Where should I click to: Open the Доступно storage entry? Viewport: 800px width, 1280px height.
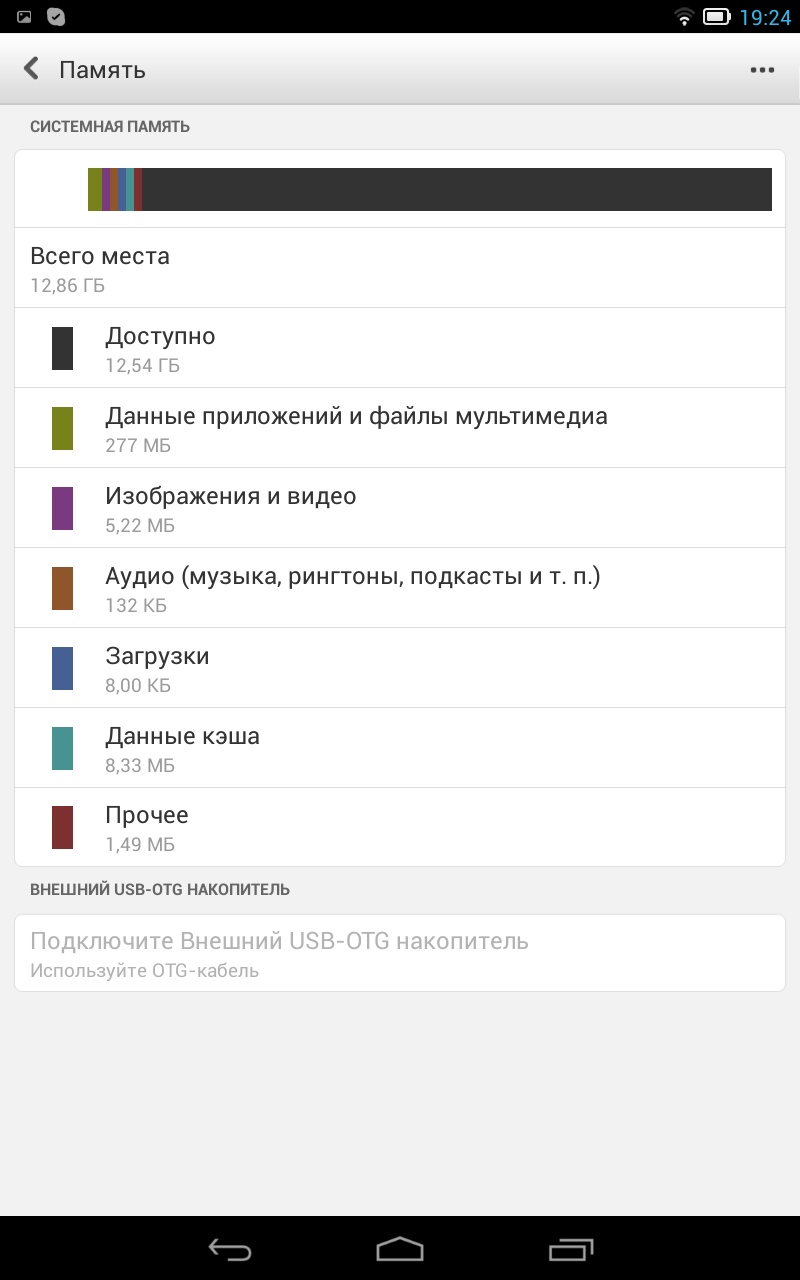400,348
